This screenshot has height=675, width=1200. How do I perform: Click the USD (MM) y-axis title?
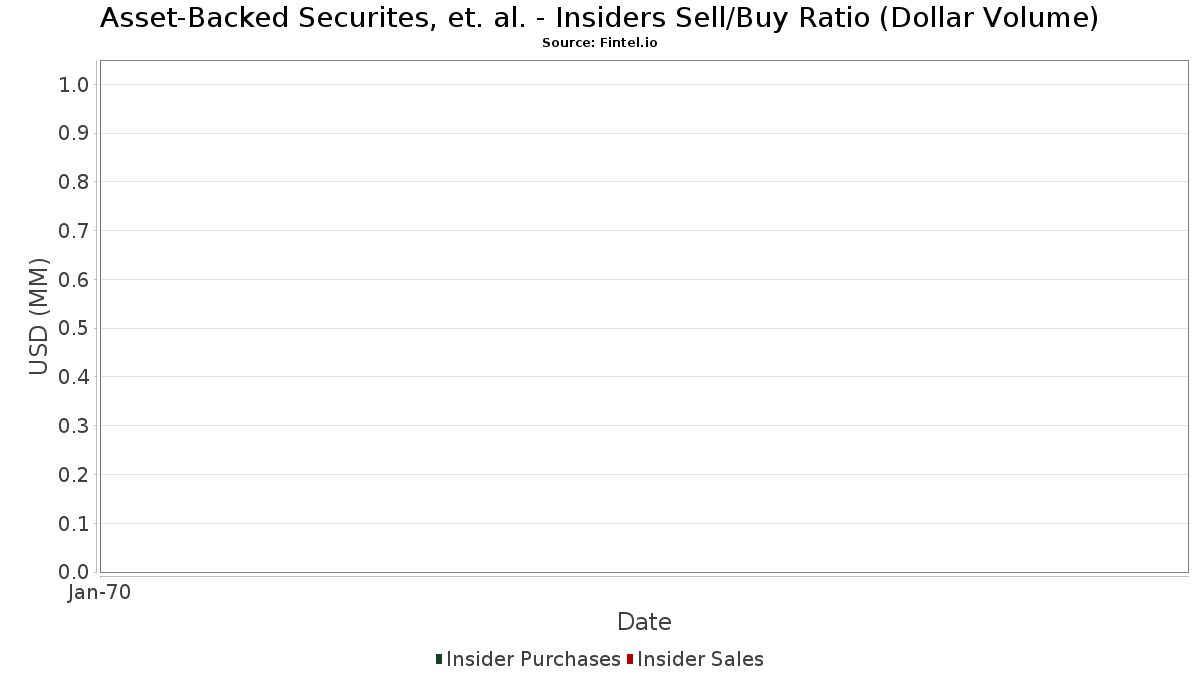point(39,317)
